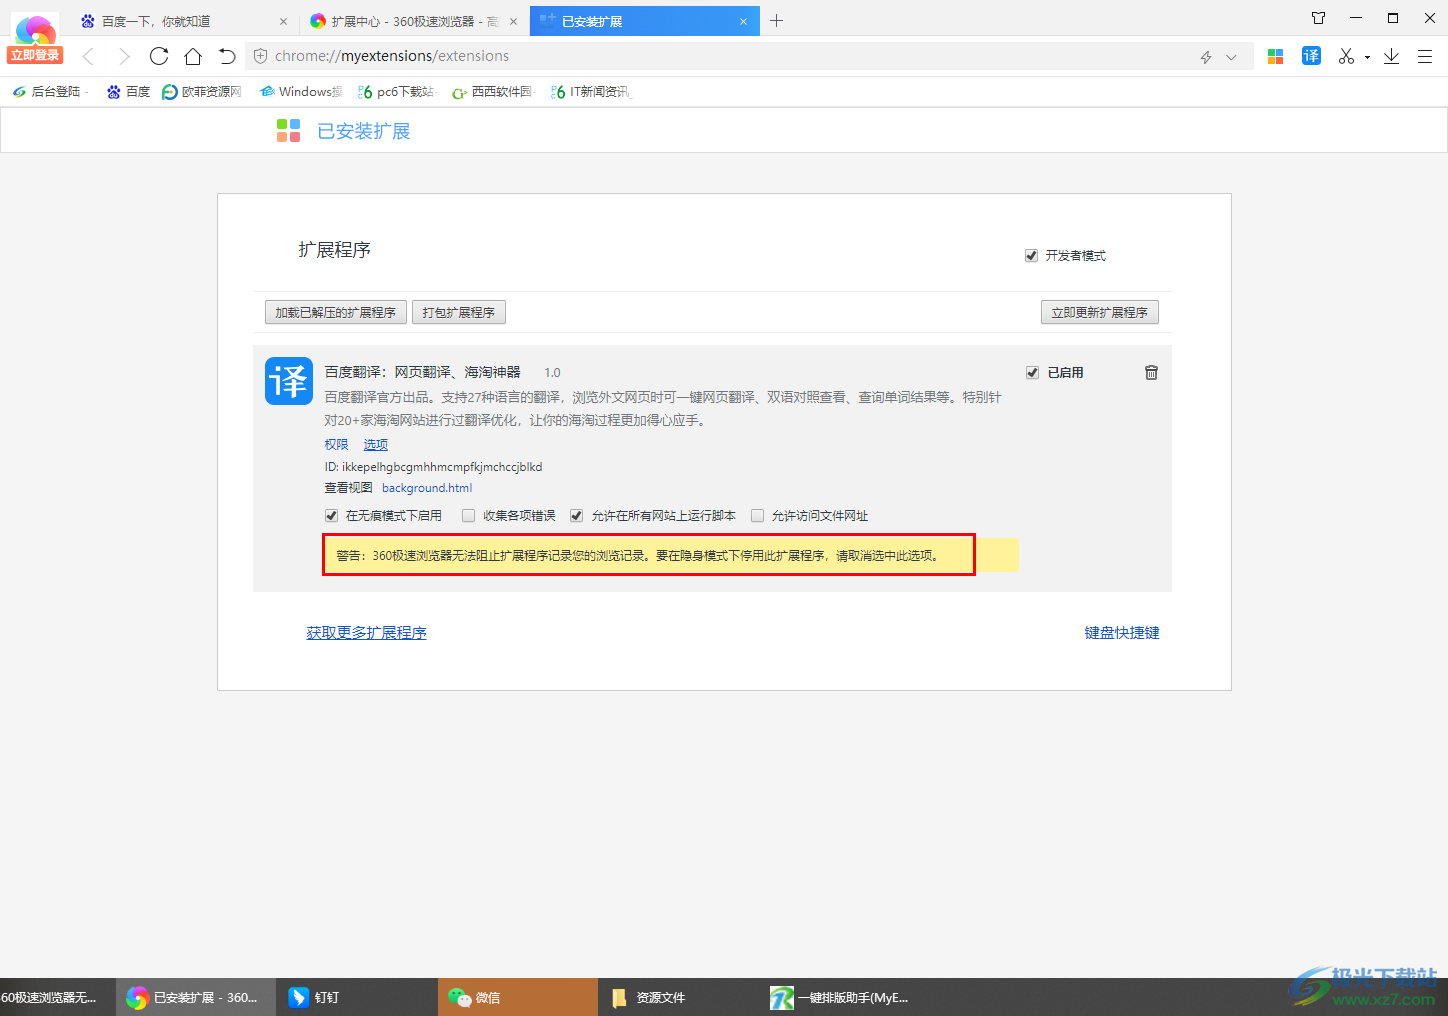Click 打包扩展程序 button
The width and height of the screenshot is (1448, 1016).
pyautogui.click(x=459, y=312)
